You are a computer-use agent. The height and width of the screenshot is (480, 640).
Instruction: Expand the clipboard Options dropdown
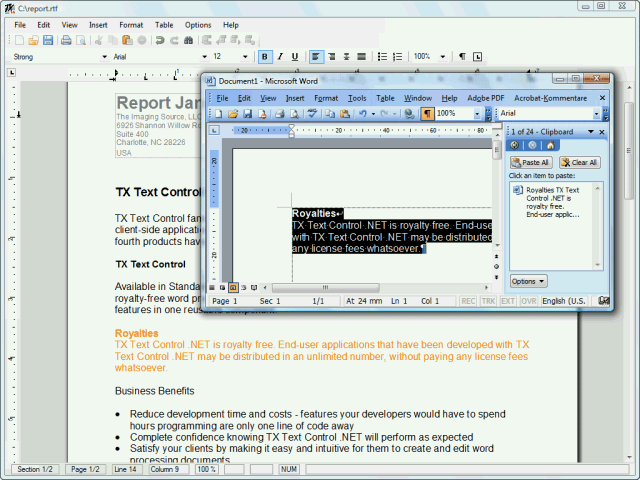click(528, 282)
